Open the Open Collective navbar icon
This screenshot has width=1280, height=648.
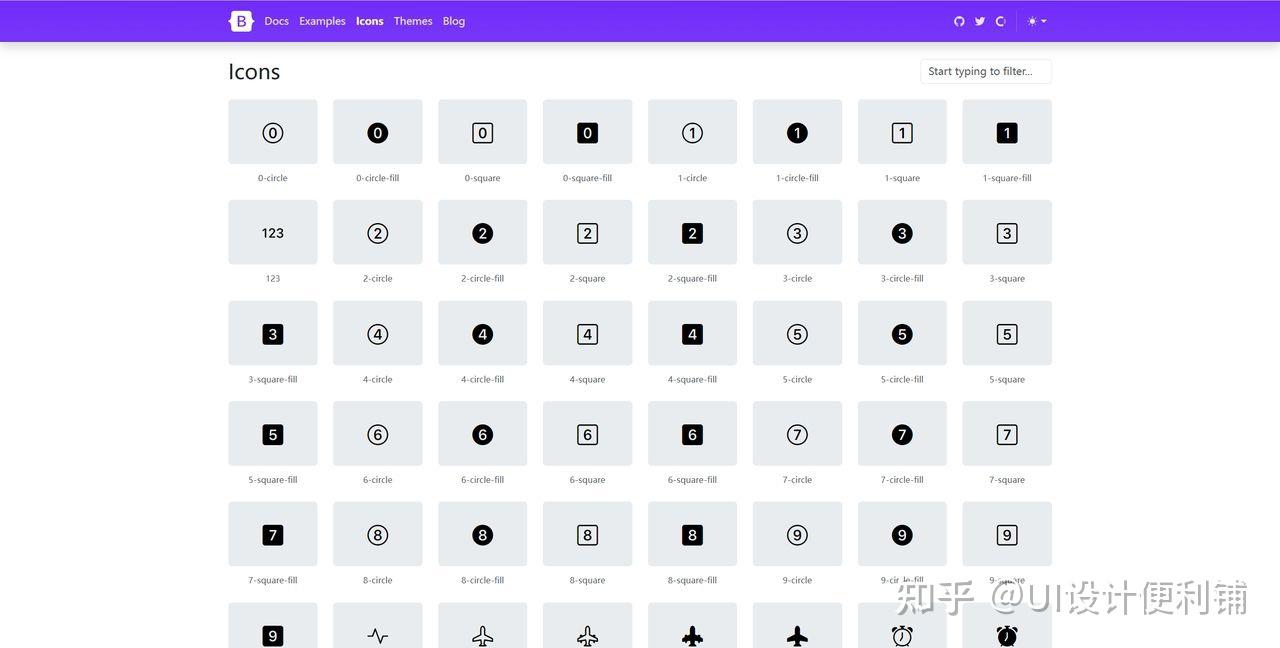[1000, 21]
